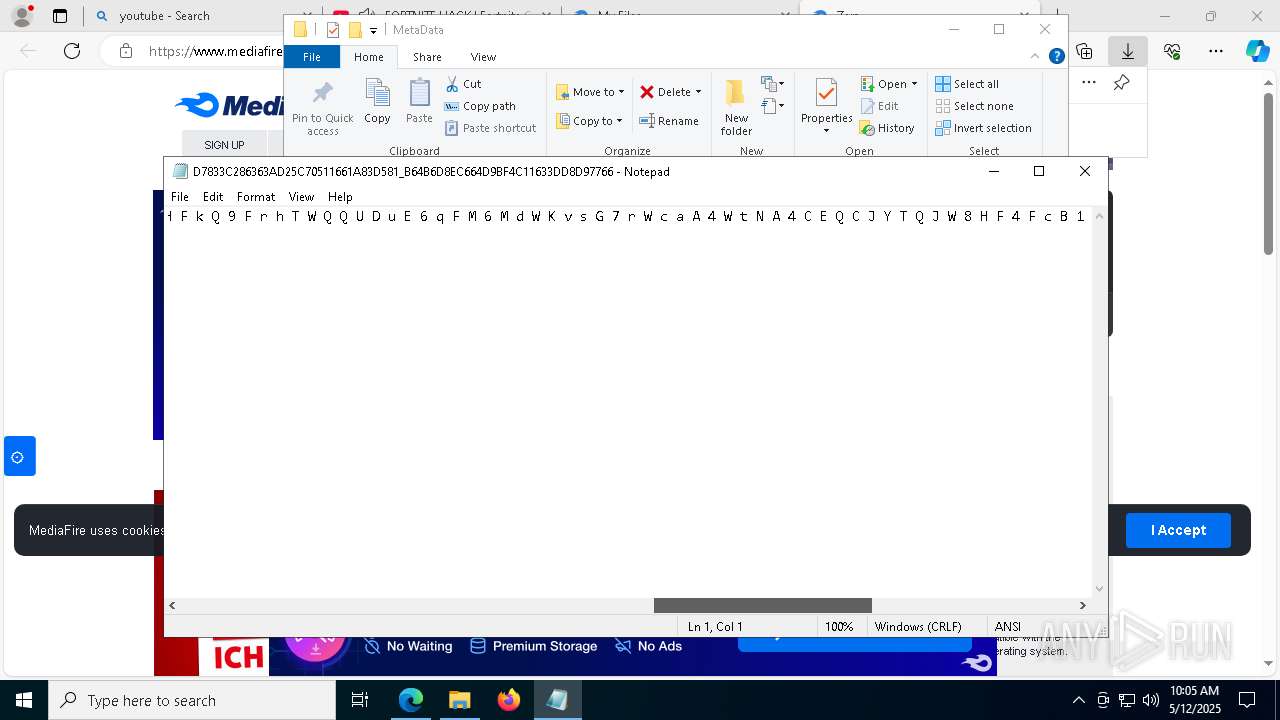Click the Copy icon in Clipboard group
Image resolution: width=1280 pixels, height=720 pixels.
tap(377, 102)
